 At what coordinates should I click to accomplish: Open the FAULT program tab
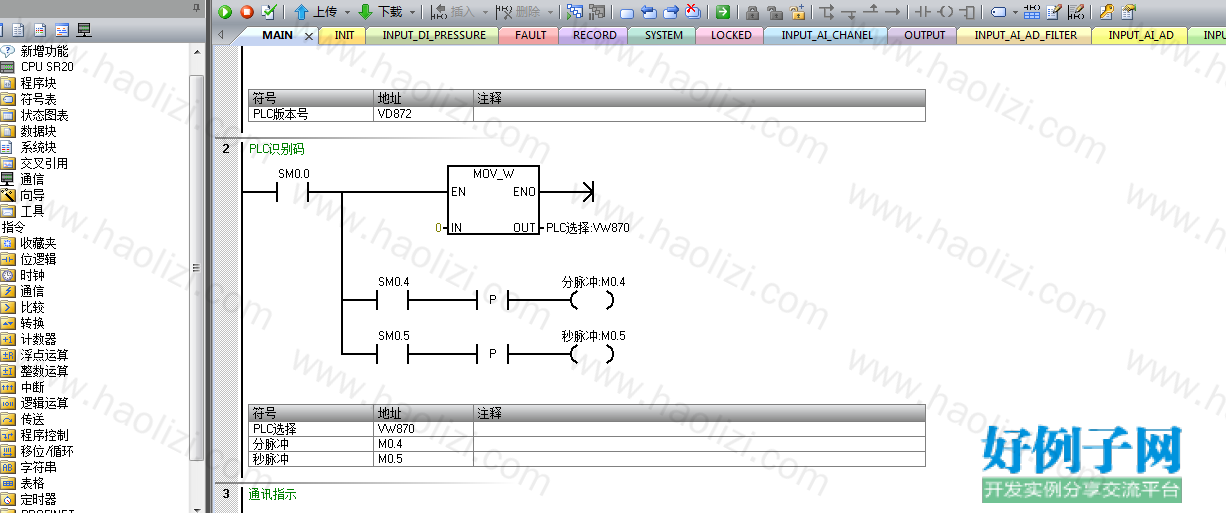(x=531, y=35)
